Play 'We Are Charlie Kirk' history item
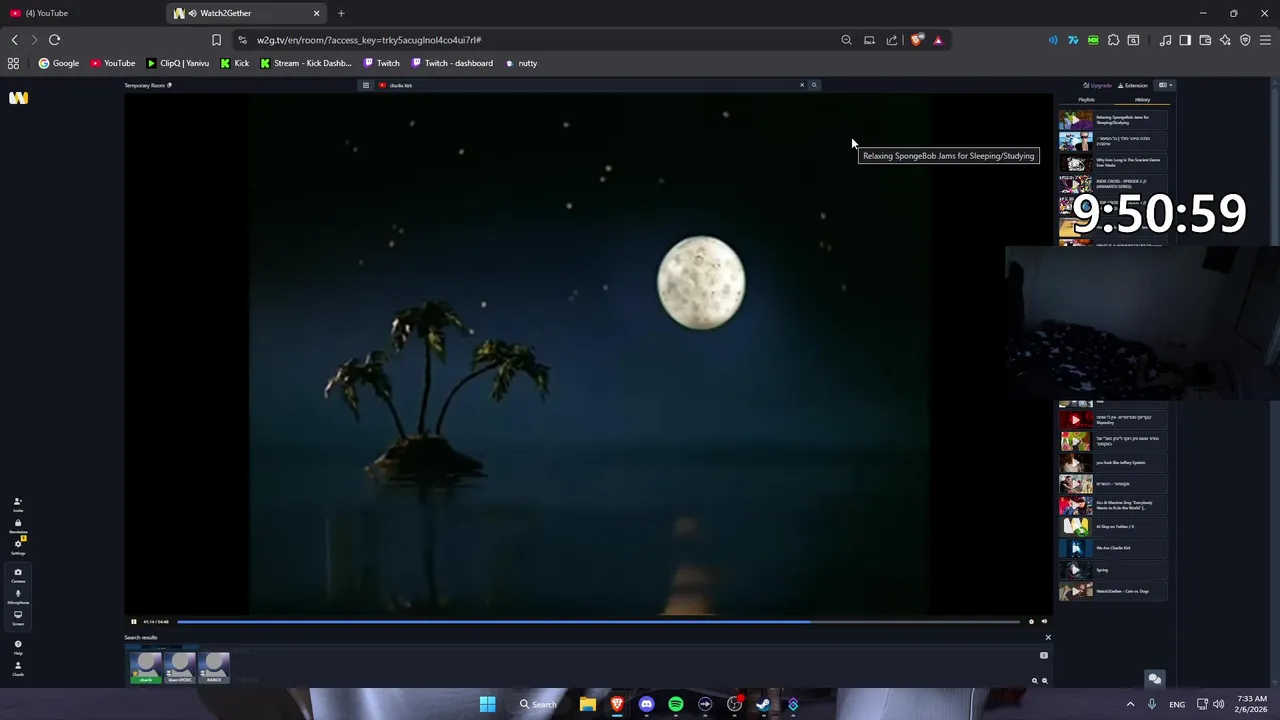Viewport: 1280px width, 720px height. tap(1112, 548)
